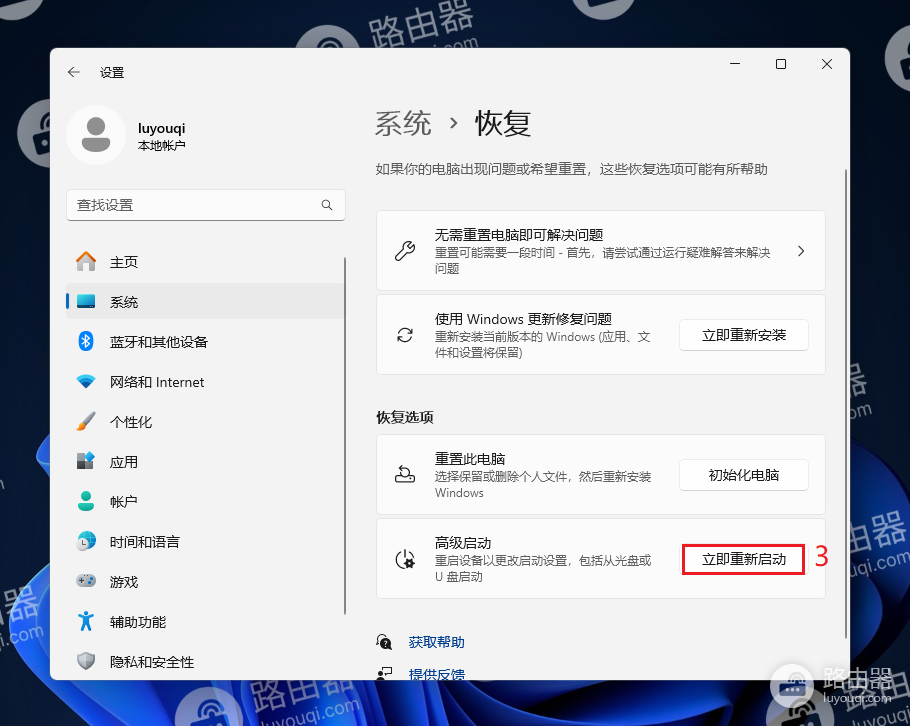Click the 应用 apps icon
The height and width of the screenshot is (726, 910).
(x=86, y=461)
